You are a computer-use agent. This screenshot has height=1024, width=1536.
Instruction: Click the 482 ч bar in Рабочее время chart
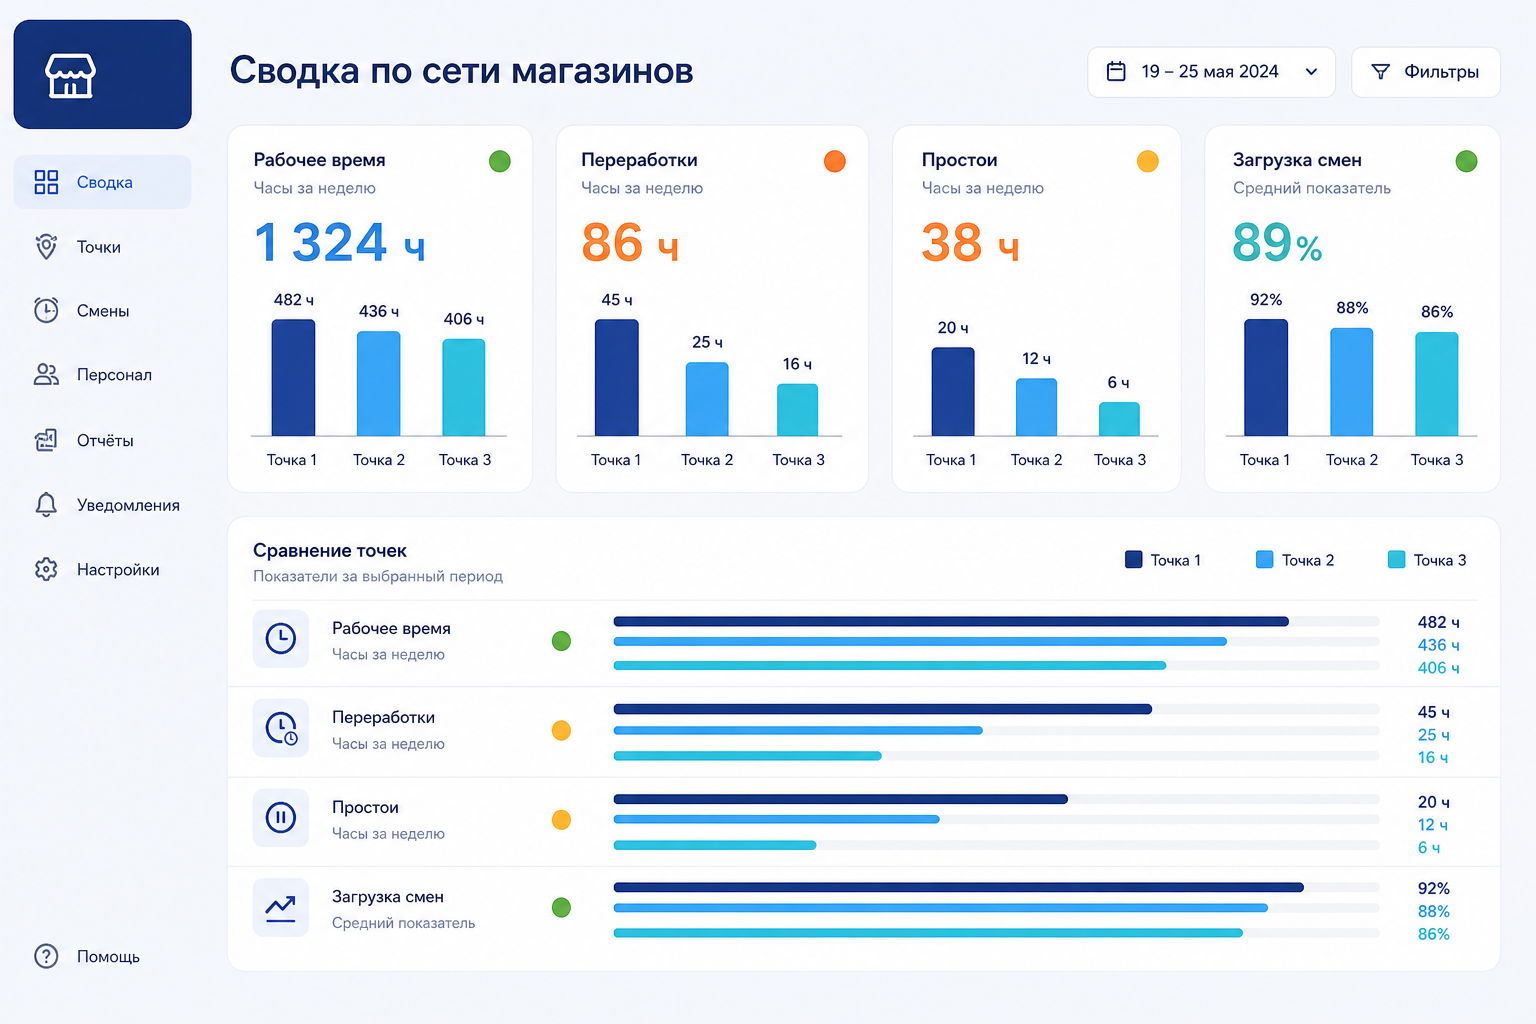coord(293,378)
